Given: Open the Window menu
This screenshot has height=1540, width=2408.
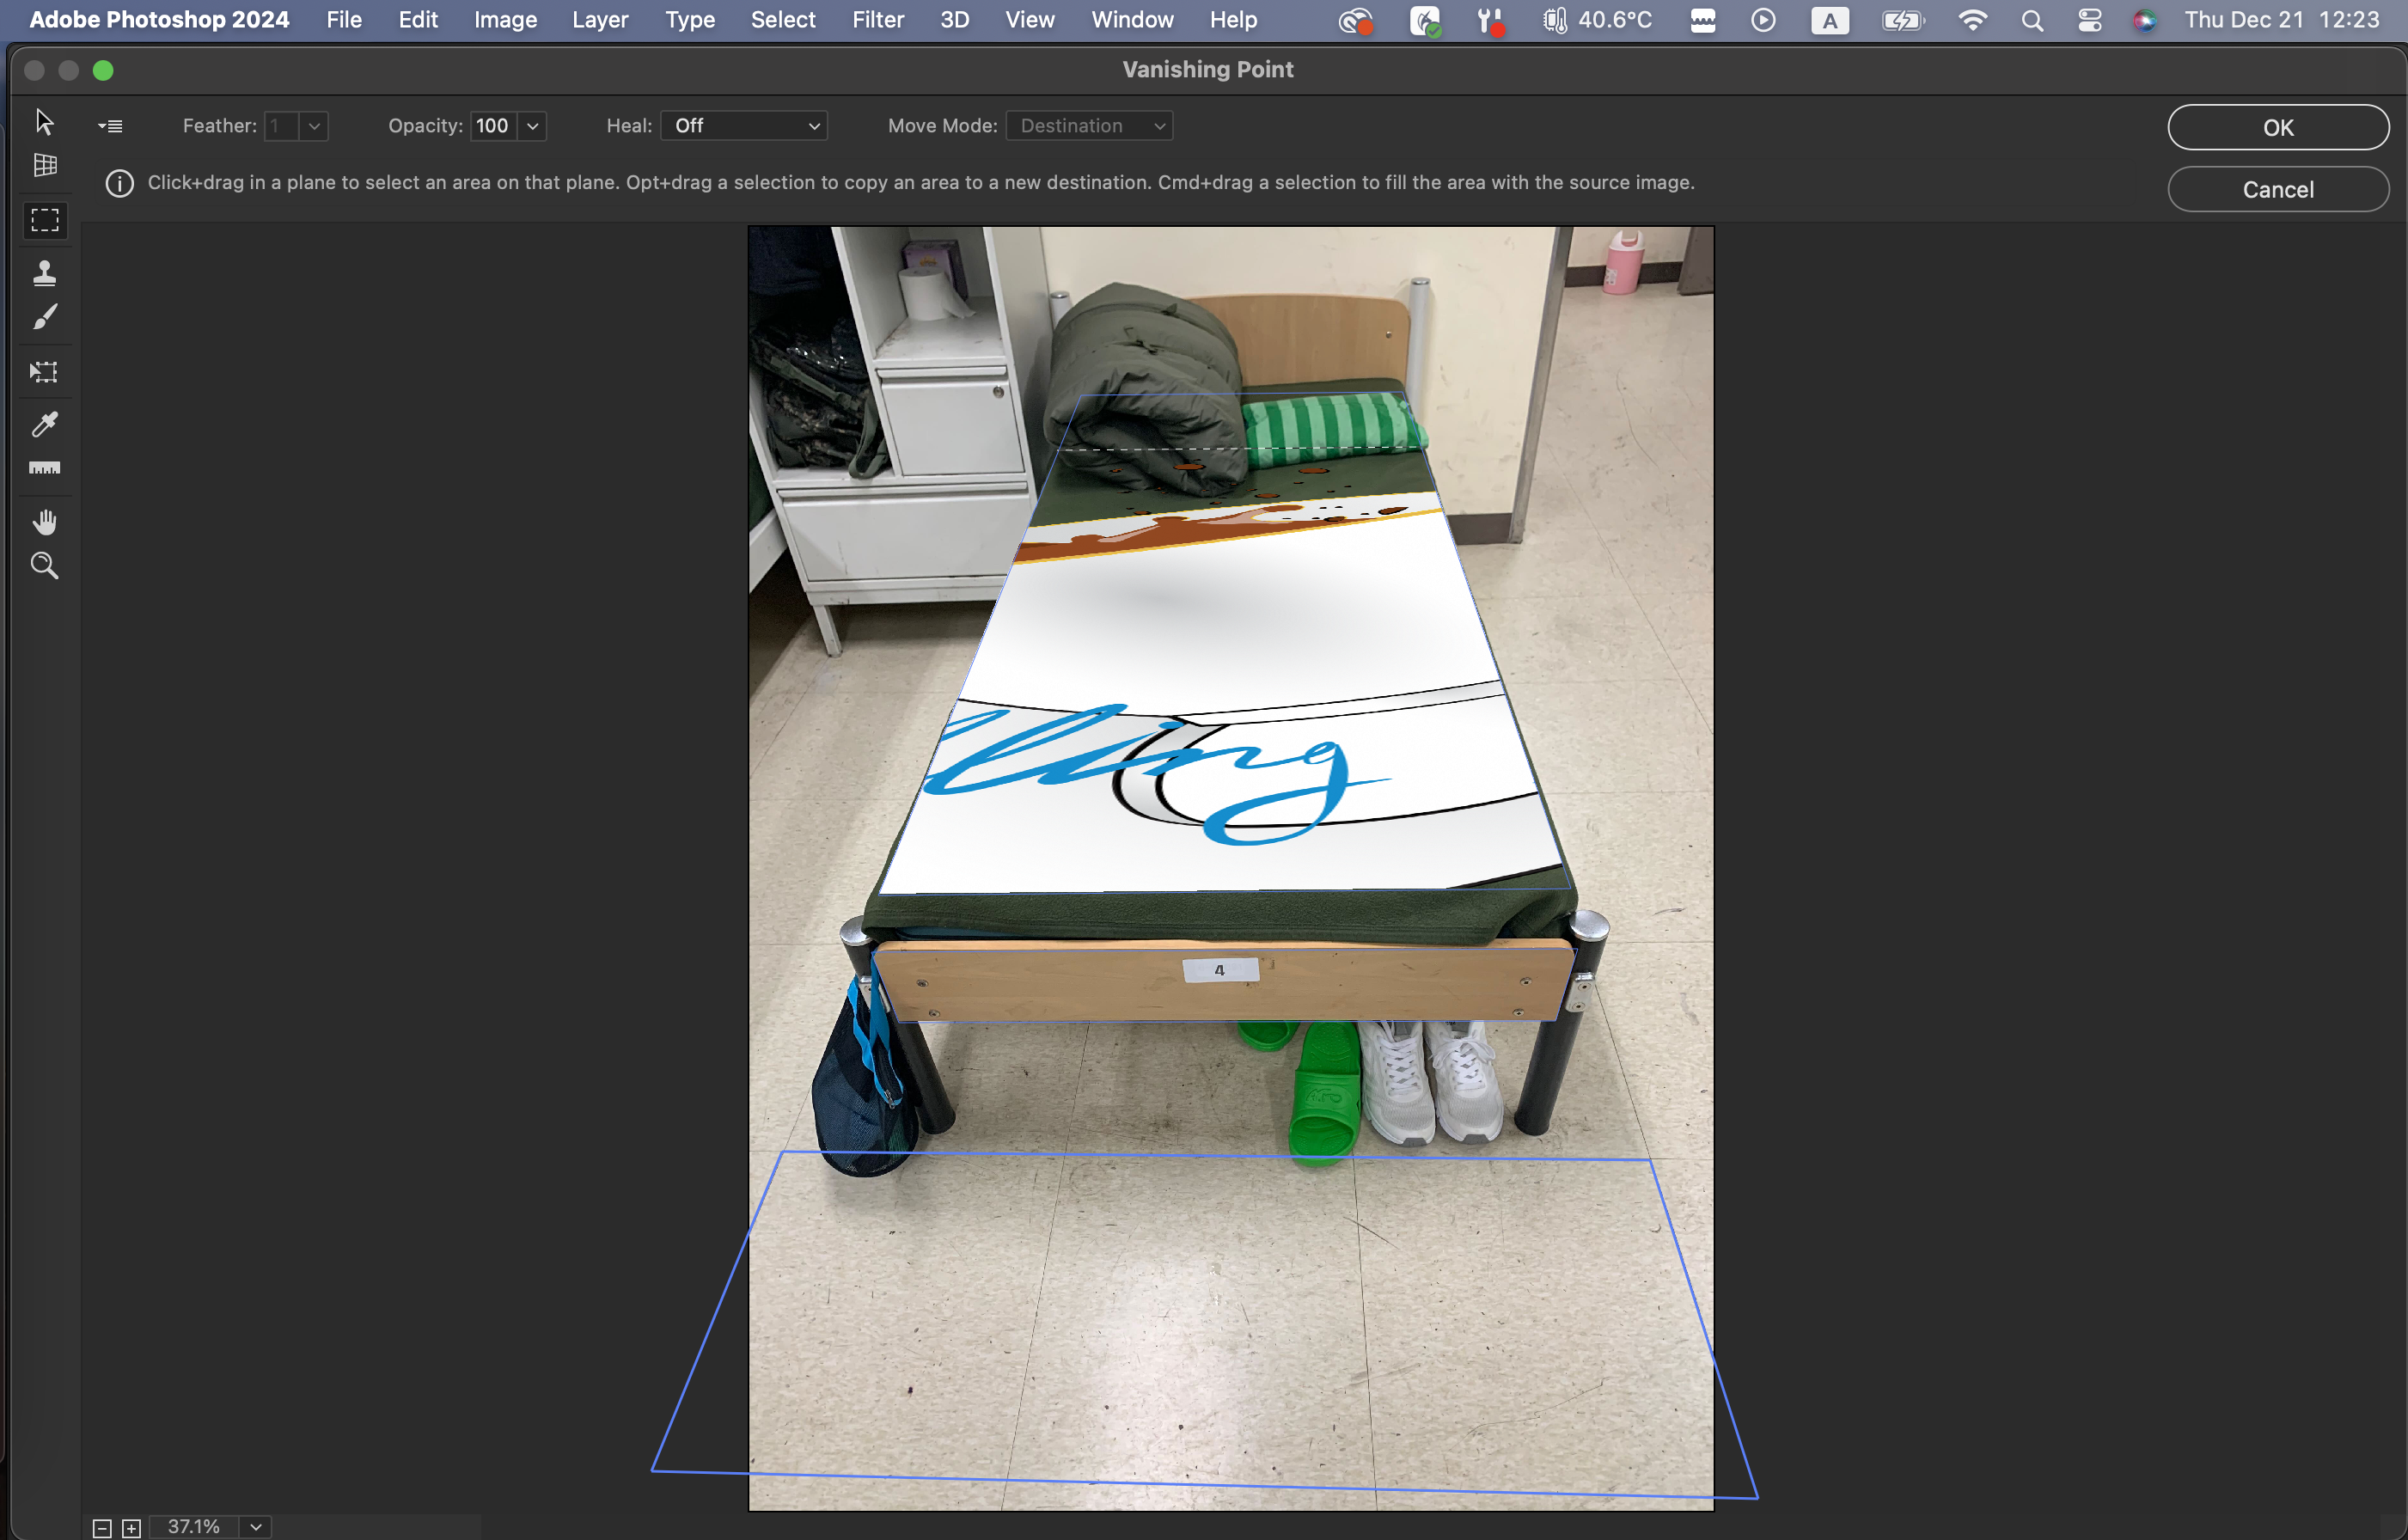Looking at the screenshot, I should tap(1131, 20).
